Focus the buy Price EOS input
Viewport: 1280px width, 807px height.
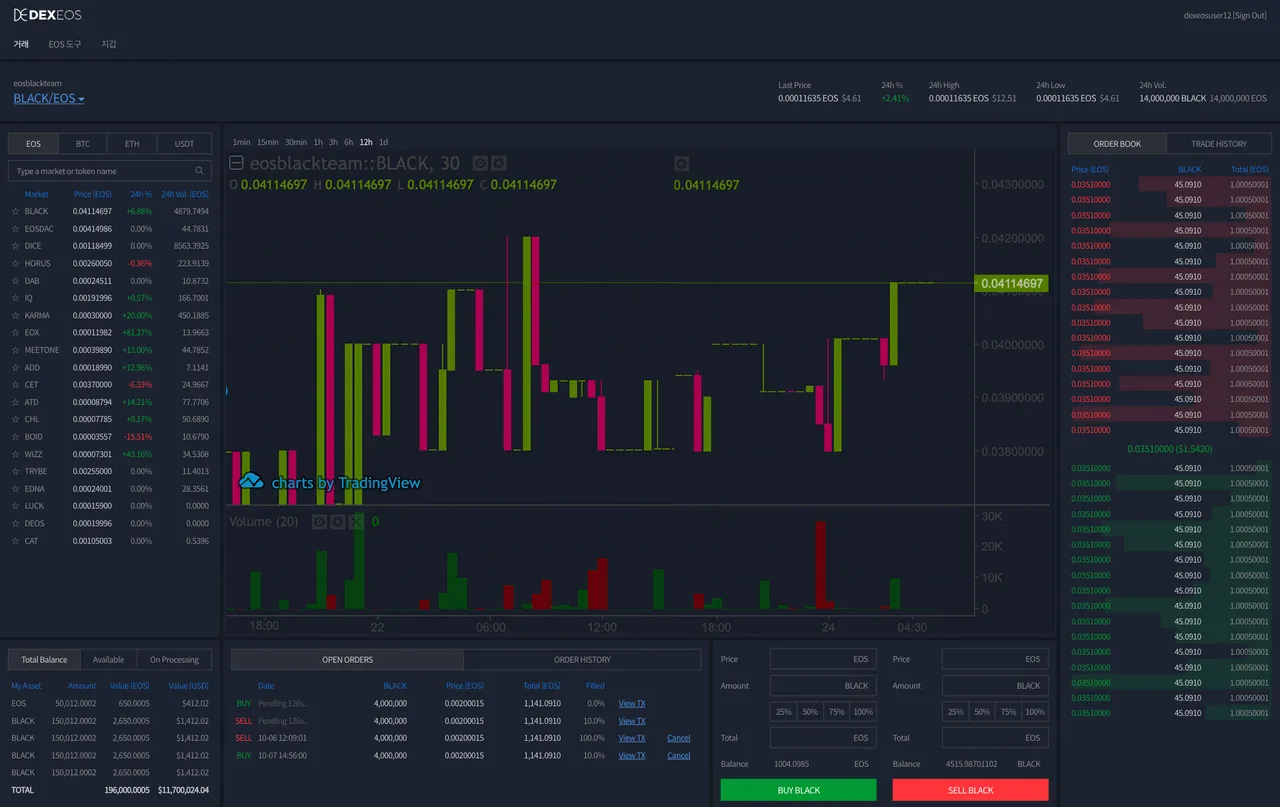click(823, 659)
